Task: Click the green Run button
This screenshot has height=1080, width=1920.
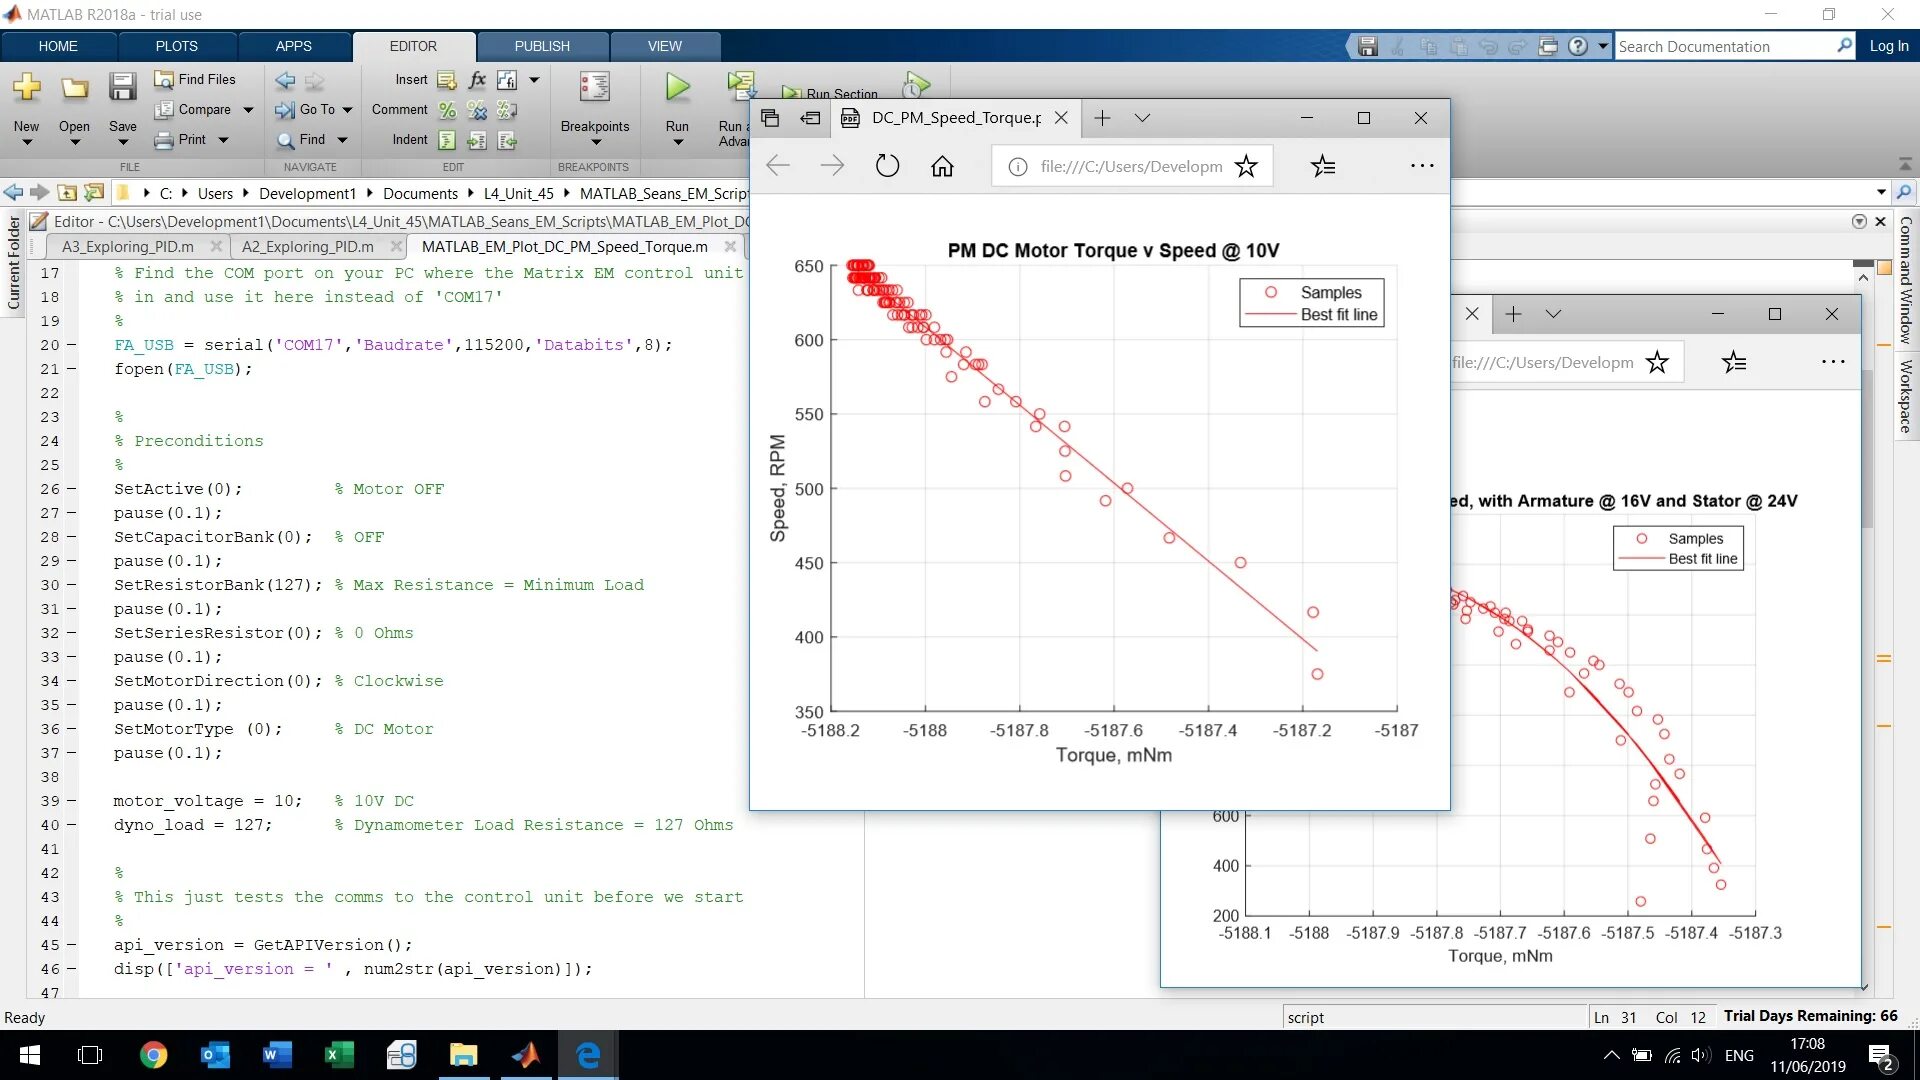Action: coord(677,88)
